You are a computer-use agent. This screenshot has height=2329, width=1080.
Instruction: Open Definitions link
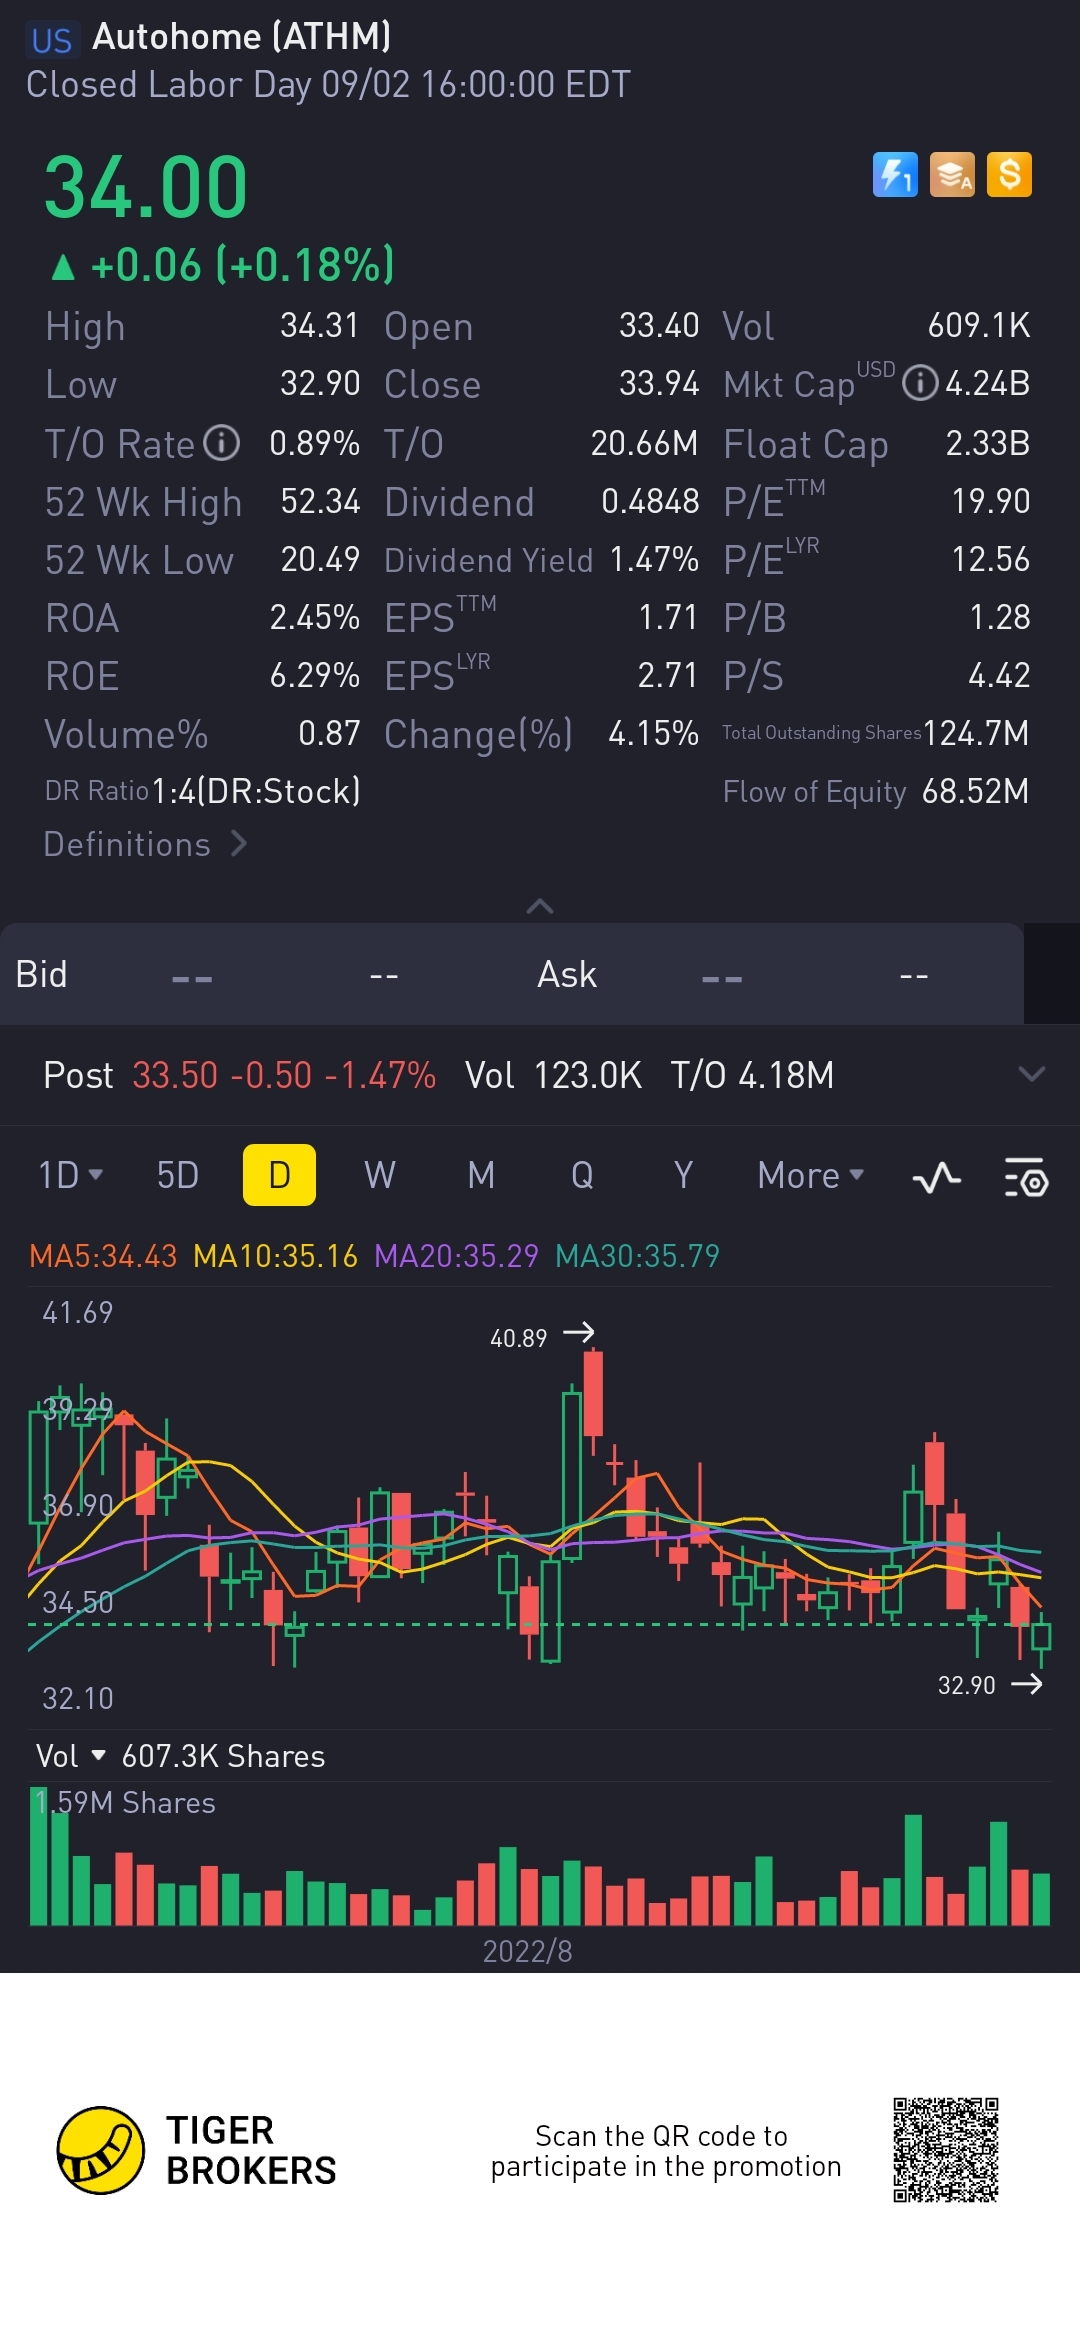[146, 844]
